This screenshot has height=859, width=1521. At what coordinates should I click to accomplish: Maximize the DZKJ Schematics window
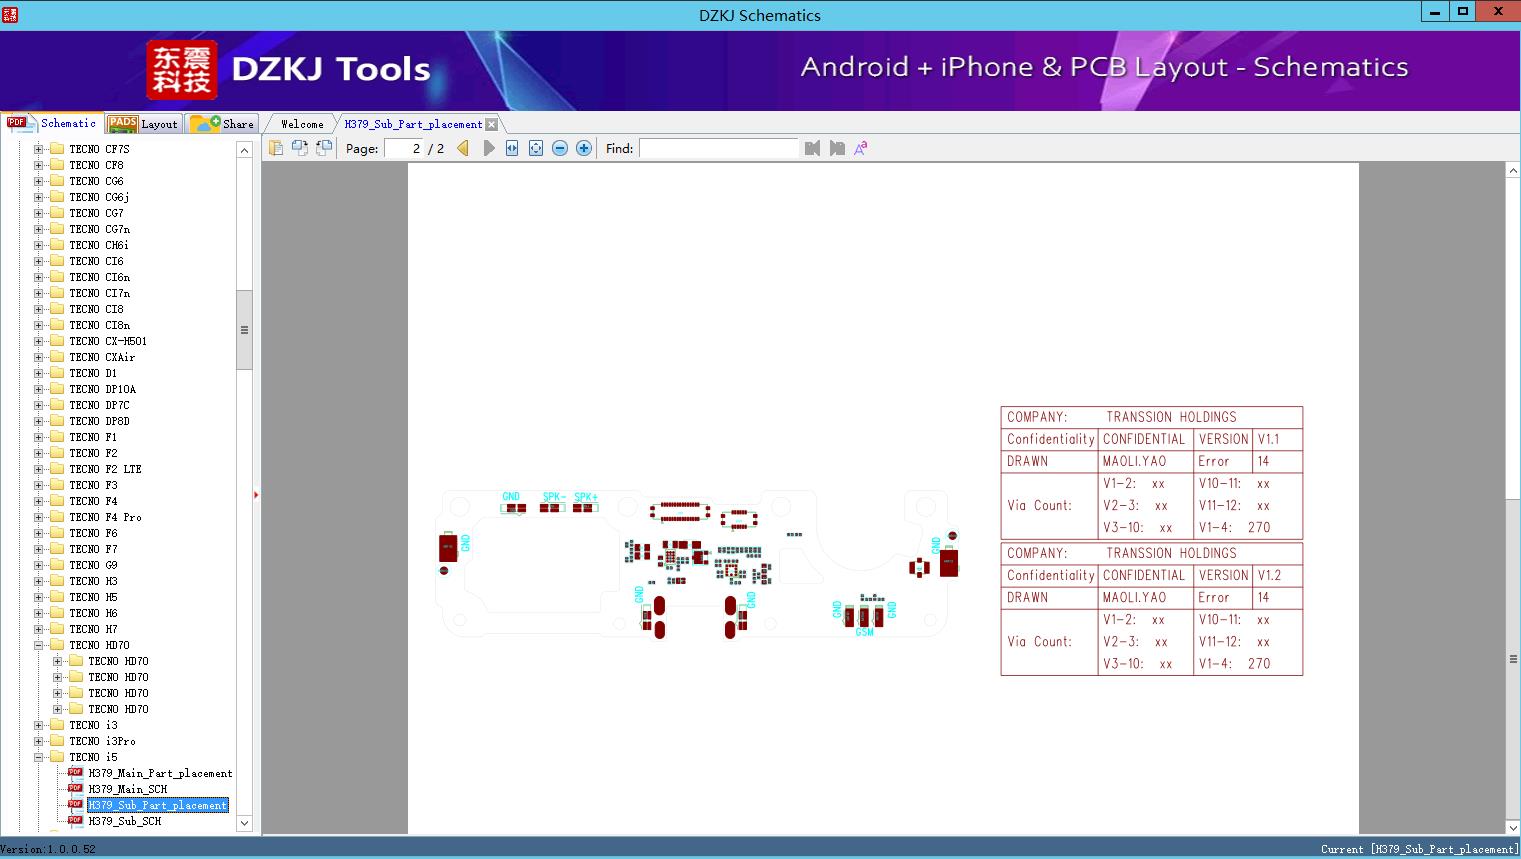coord(1463,11)
